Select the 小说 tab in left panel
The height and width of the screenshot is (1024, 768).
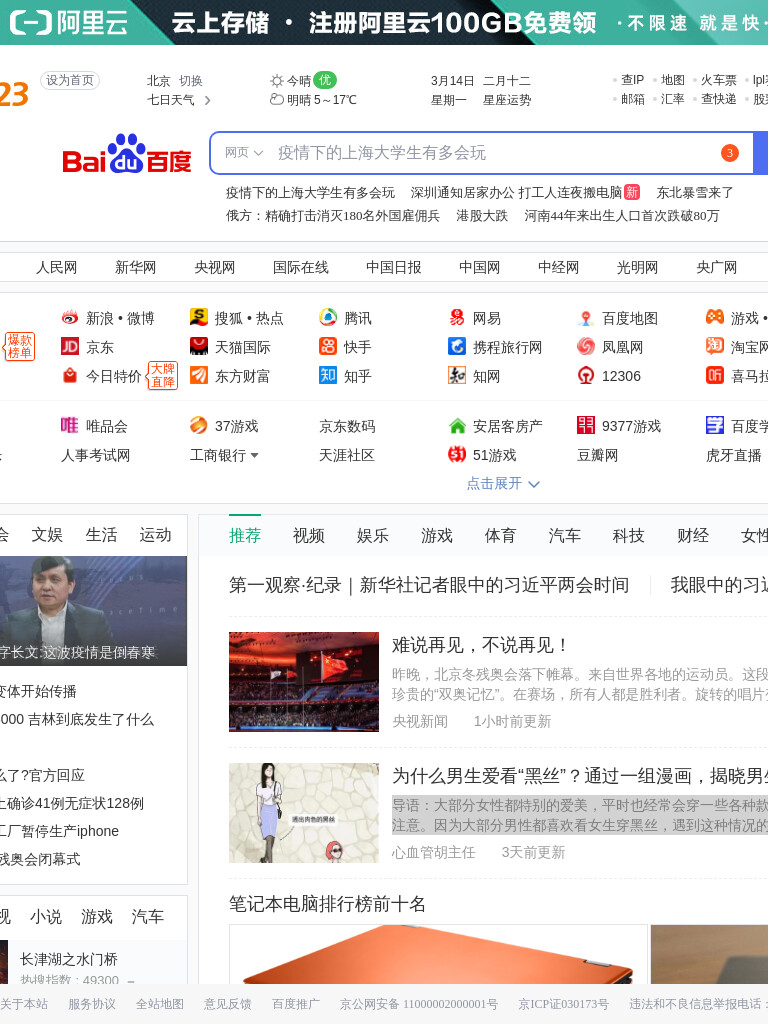(46, 917)
